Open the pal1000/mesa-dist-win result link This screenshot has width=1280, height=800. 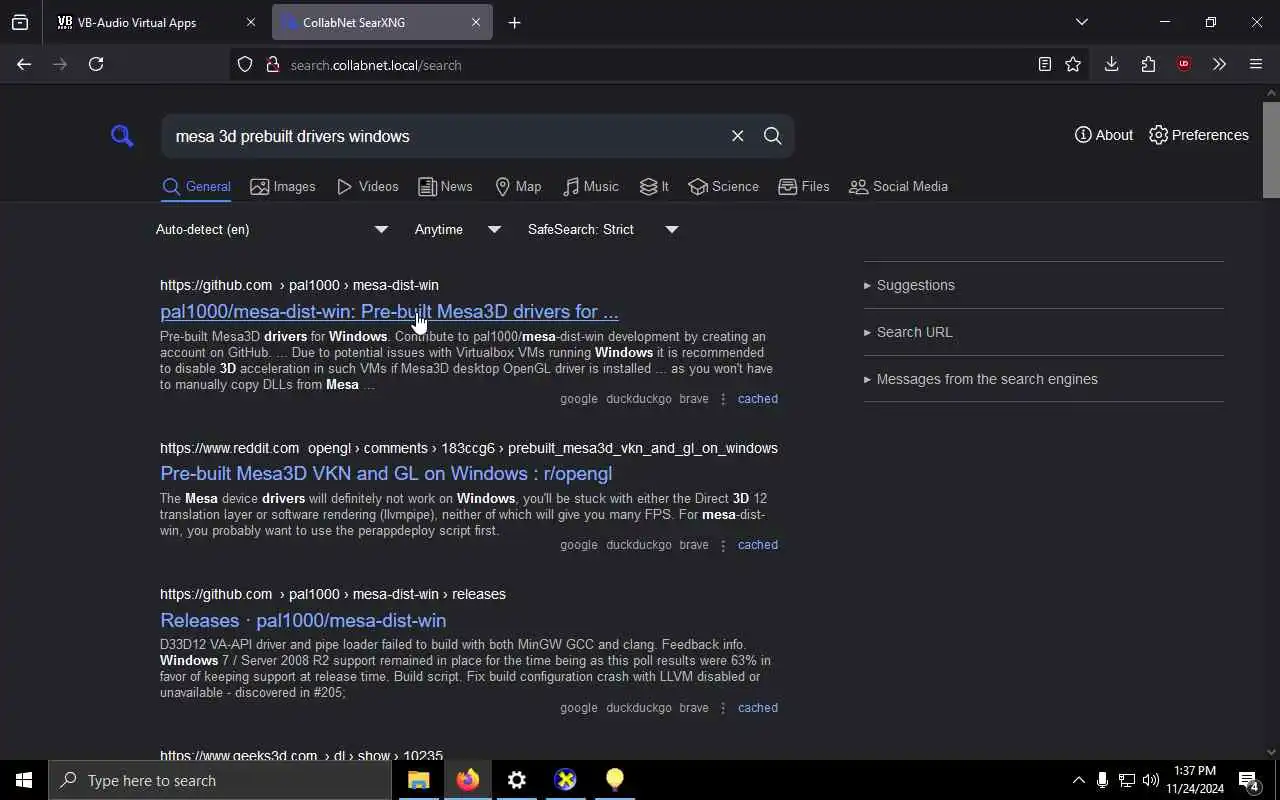pyautogui.click(x=389, y=311)
